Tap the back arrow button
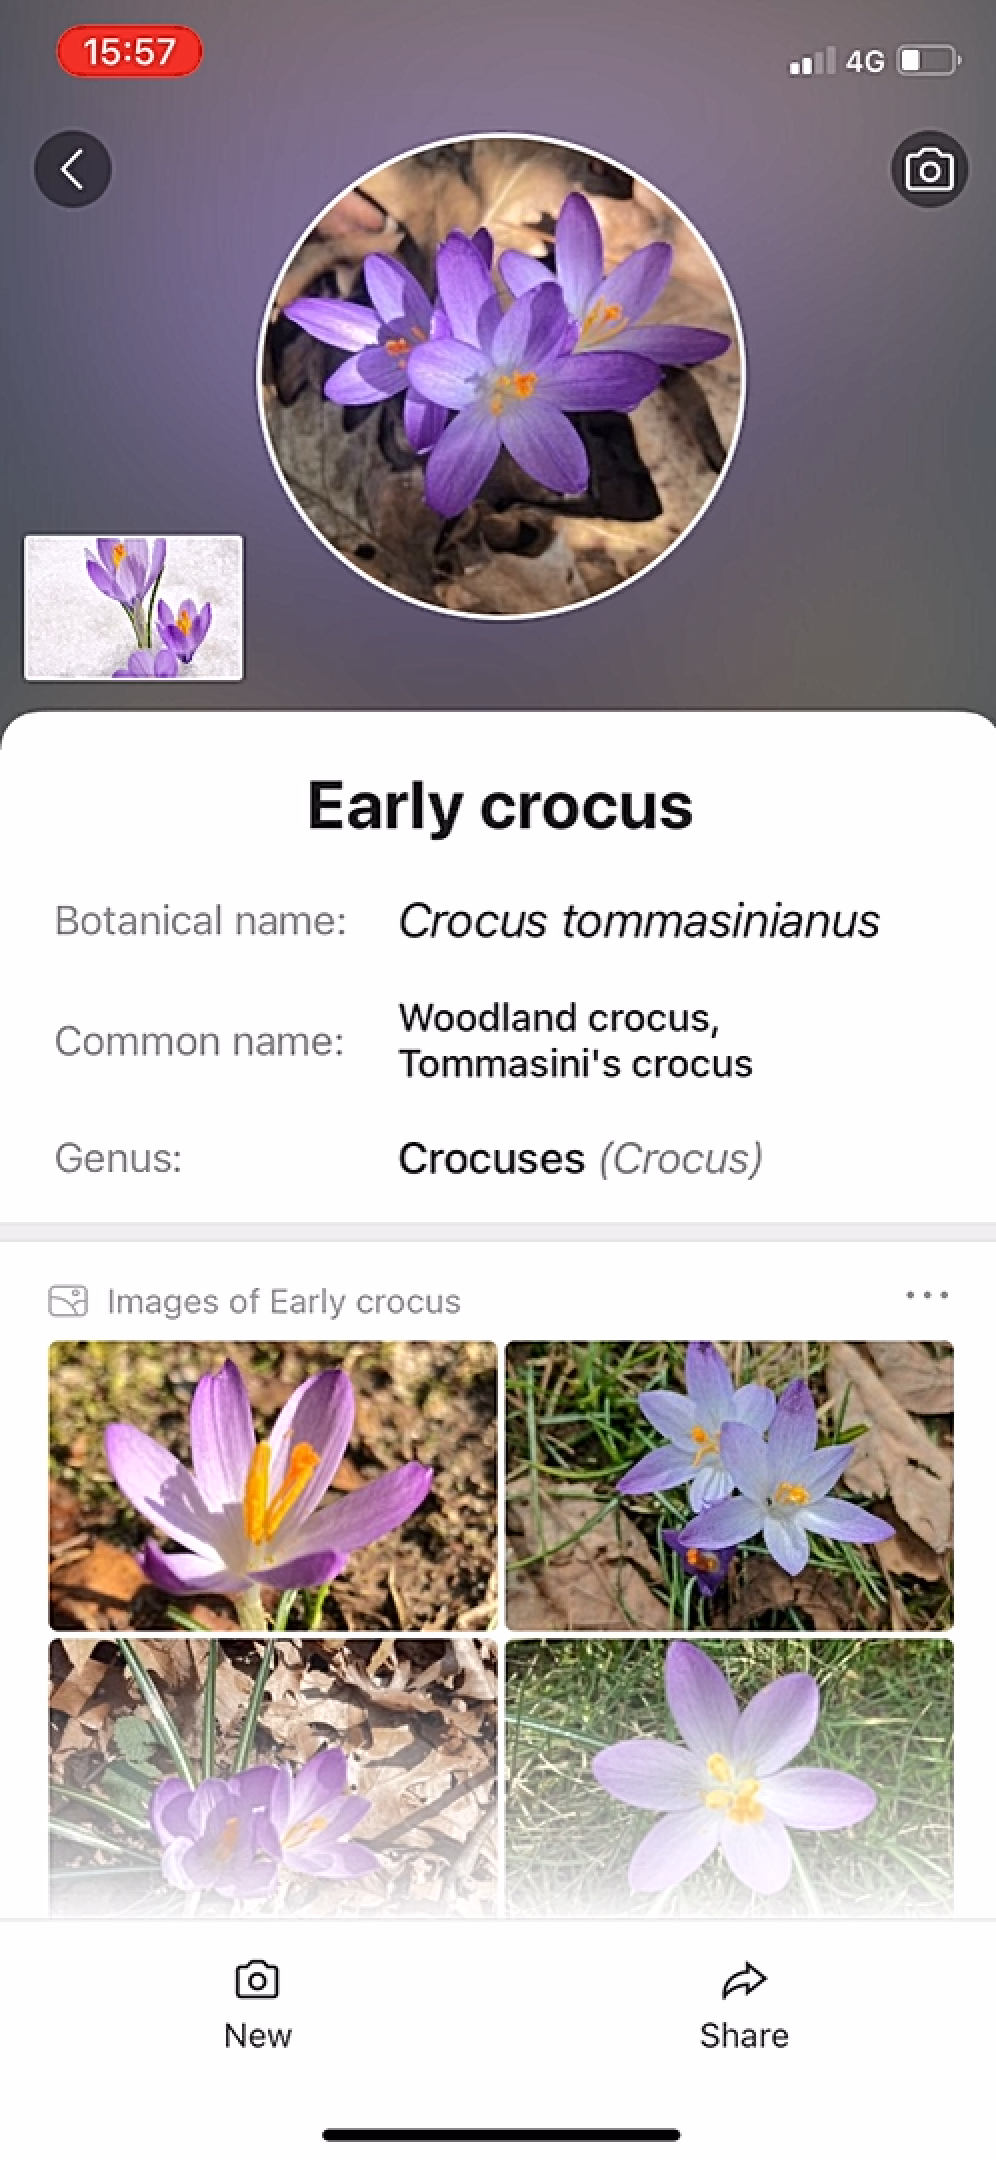Image resolution: width=996 pixels, height=2160 pixels. click(x=73, y=169)
